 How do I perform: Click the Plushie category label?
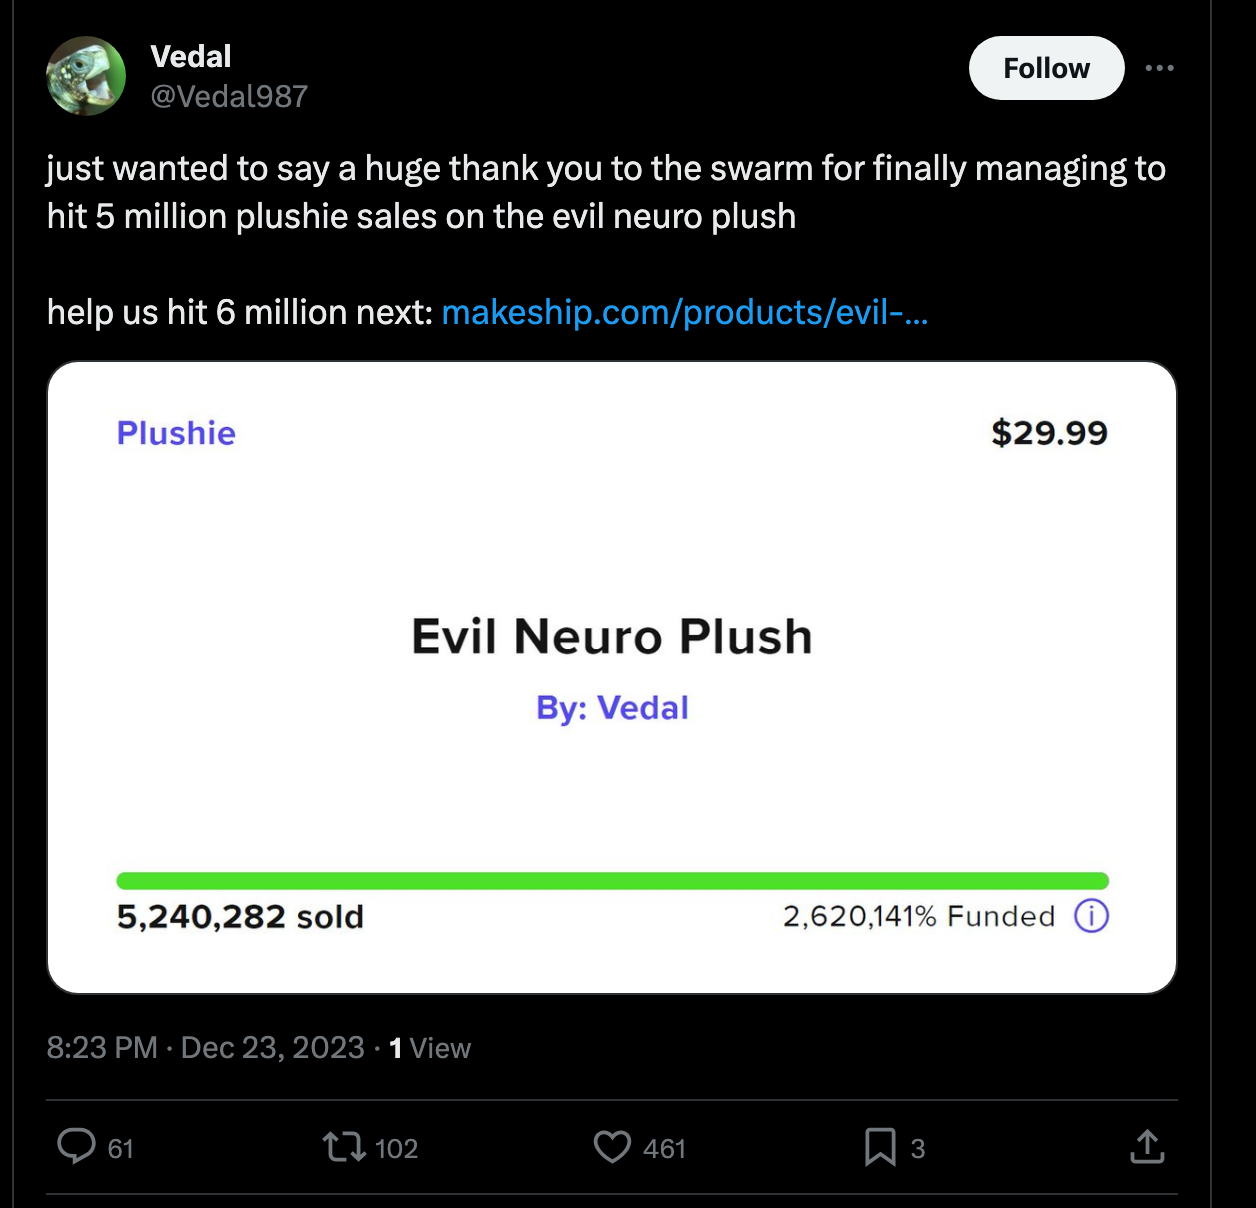(x=176, y=433)
